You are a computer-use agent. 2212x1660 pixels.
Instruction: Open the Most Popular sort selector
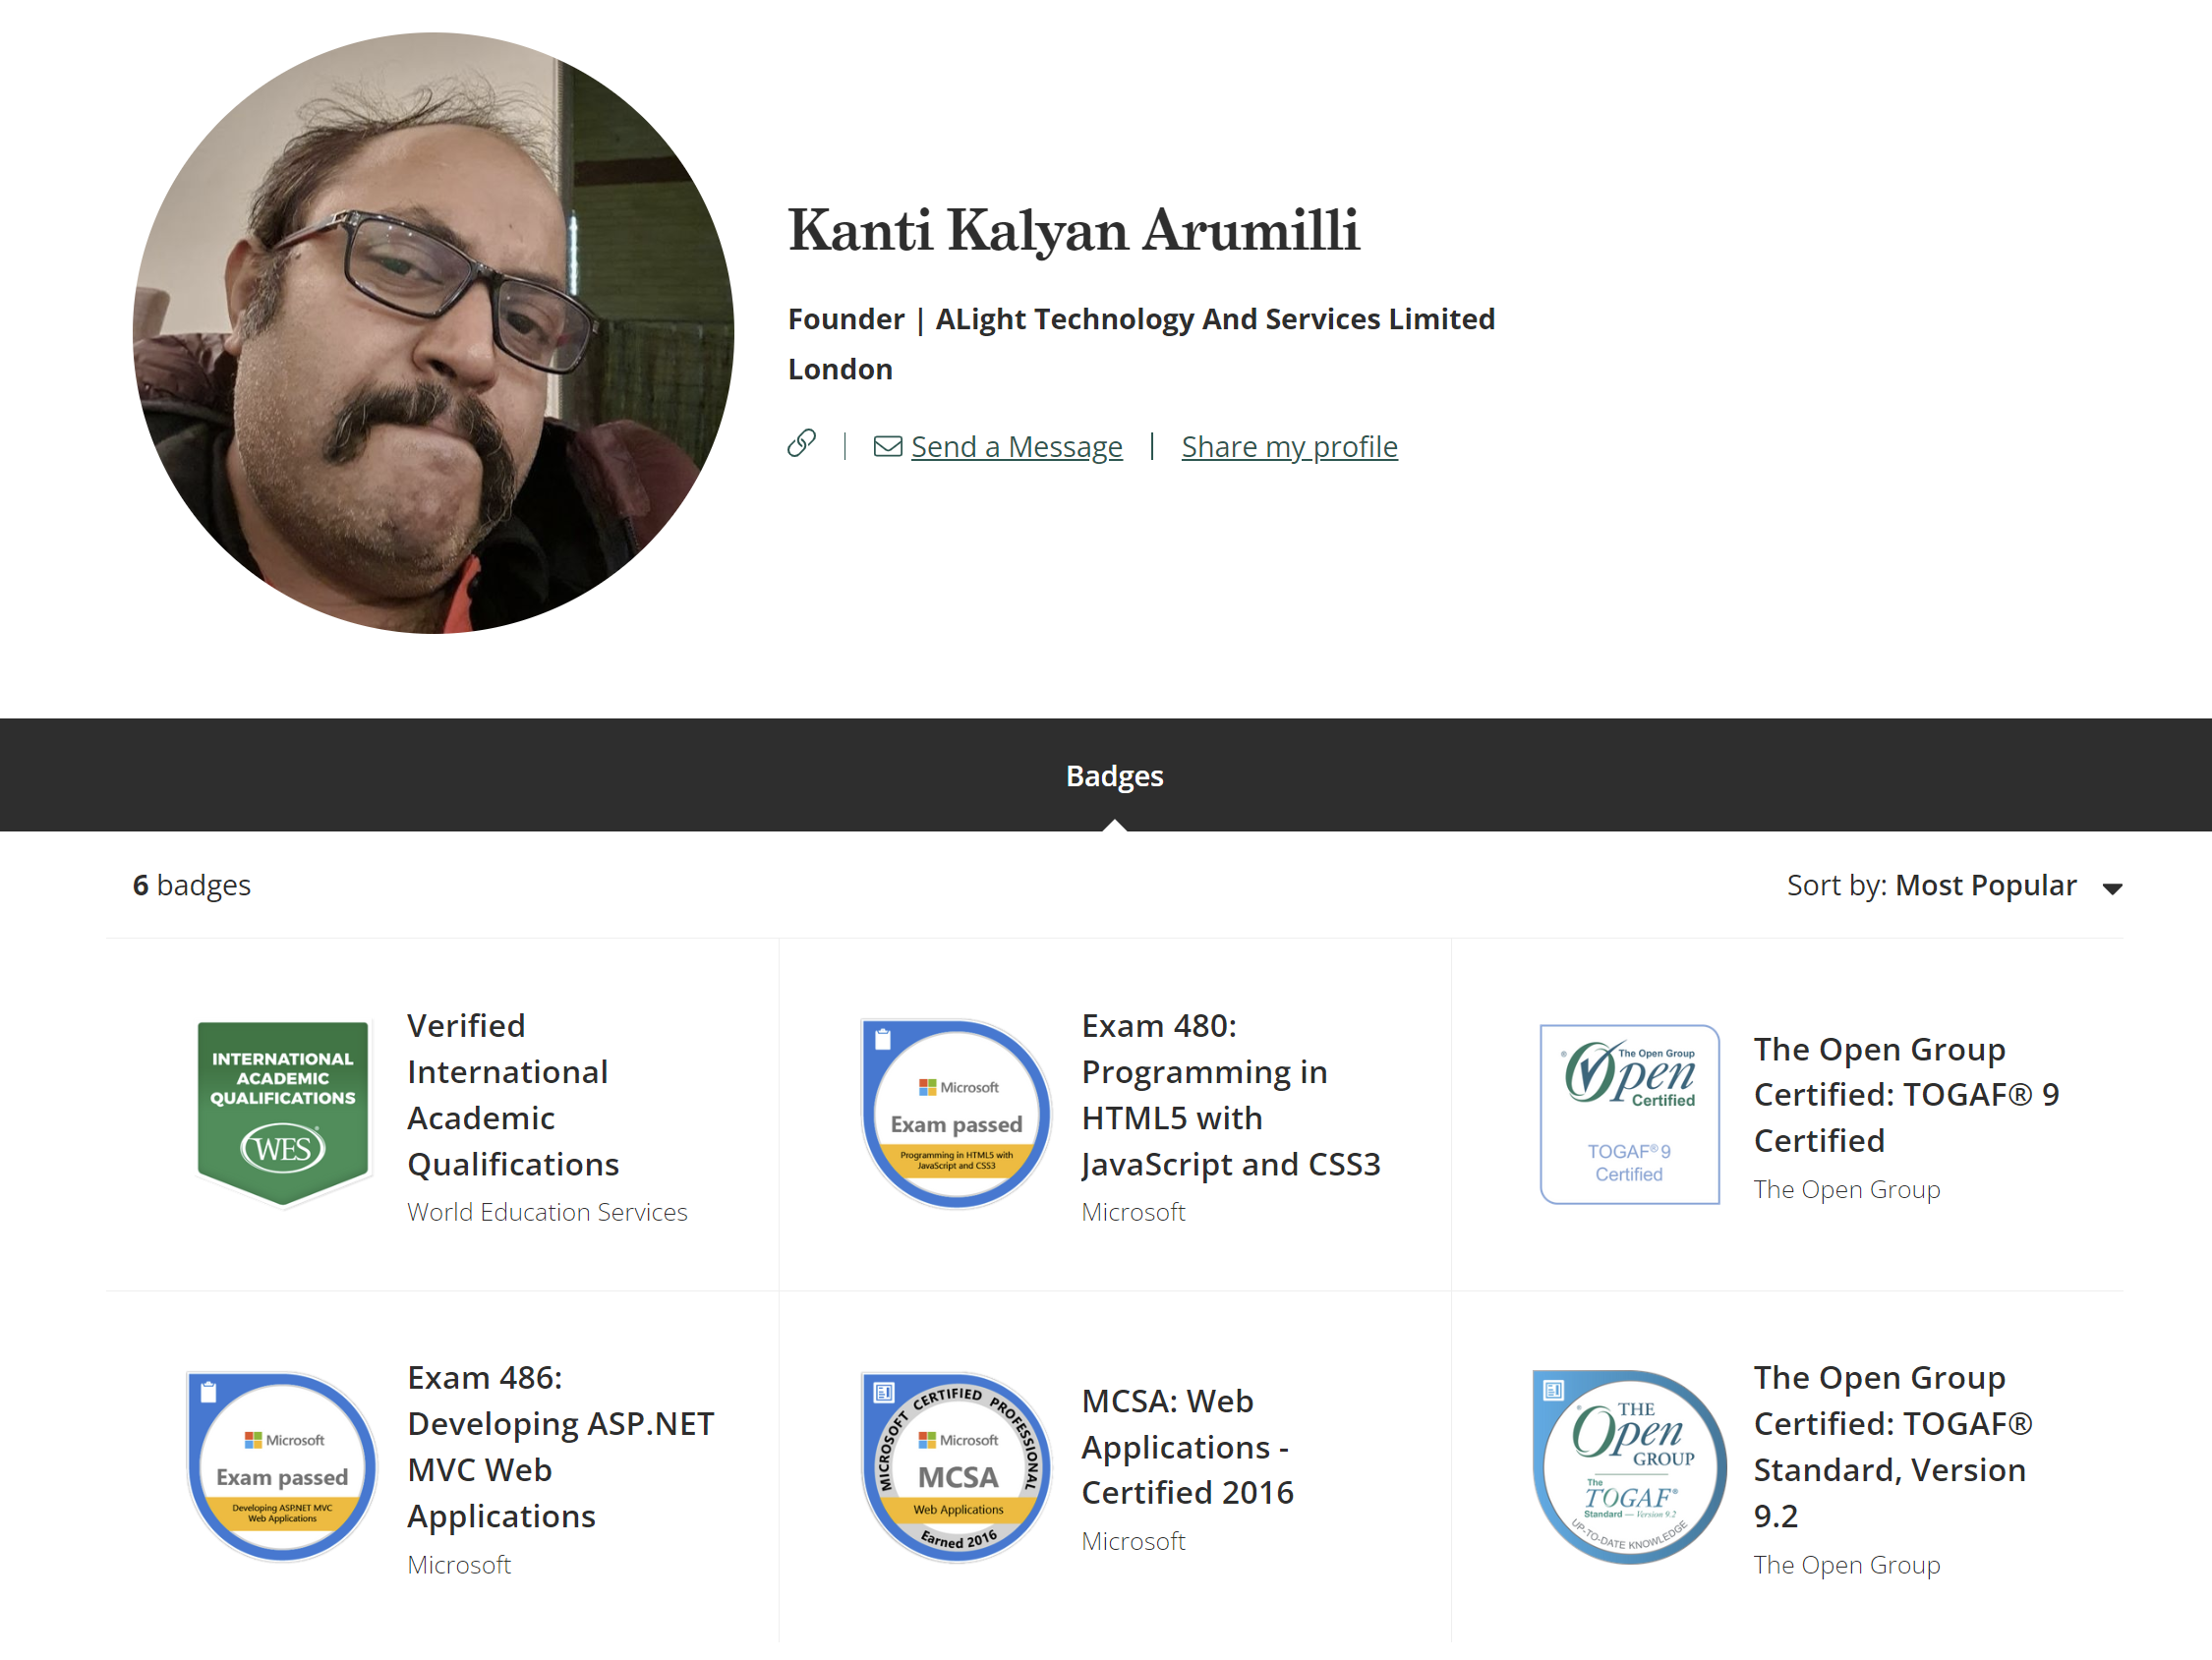click(1985, 886)
